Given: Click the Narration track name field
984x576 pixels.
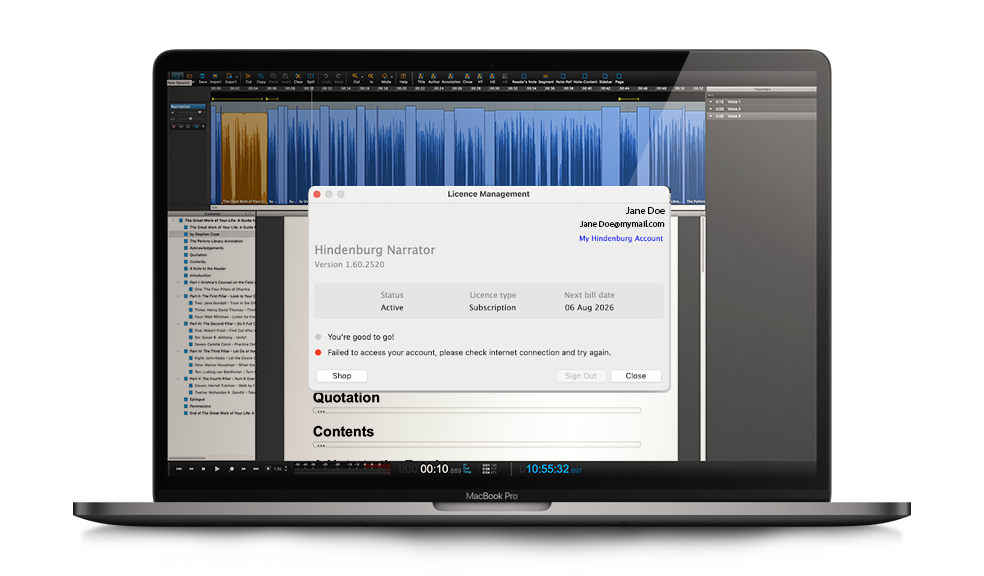Looking at the screenshot, I should point(188,106).
